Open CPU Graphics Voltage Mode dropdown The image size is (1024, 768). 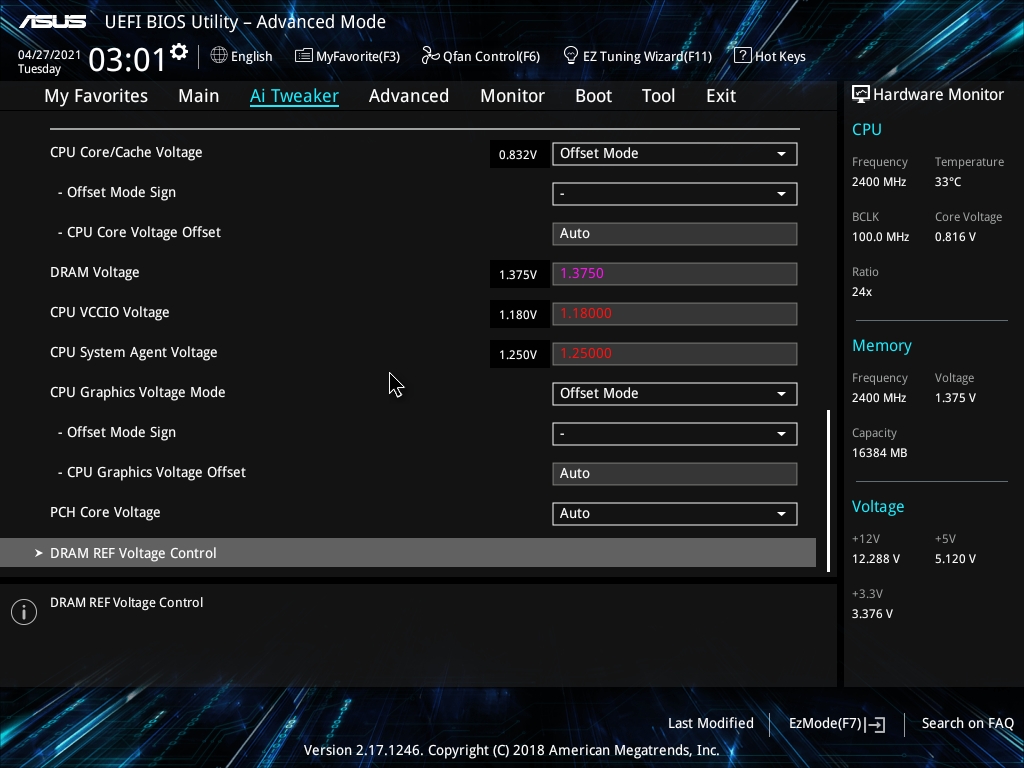(675, 394)
